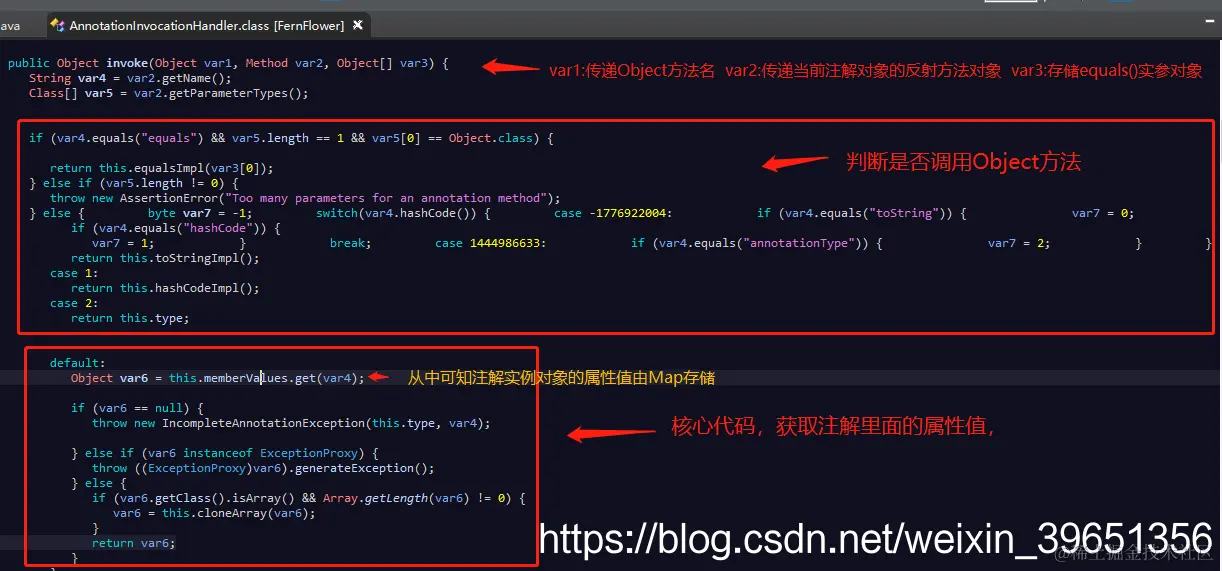1222x571 pixels.
Task: Click 'return this.toStringImpl();' line
Action: click(x=165, y=258)
